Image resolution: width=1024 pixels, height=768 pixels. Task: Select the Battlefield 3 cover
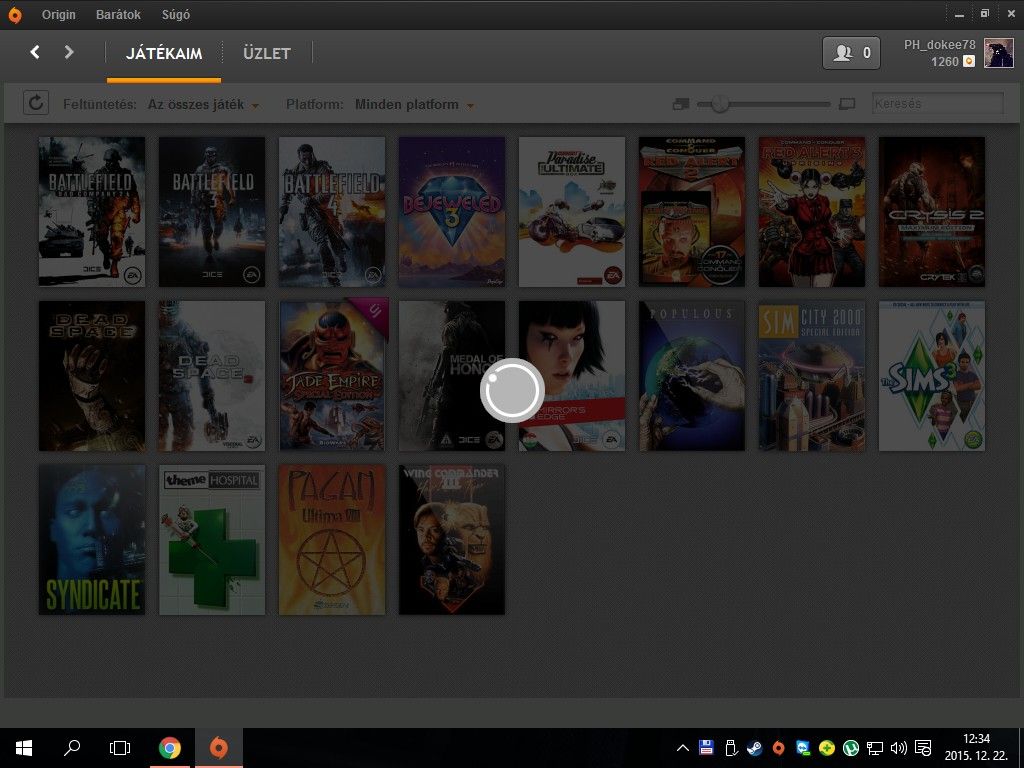click(x=212, y=212)
